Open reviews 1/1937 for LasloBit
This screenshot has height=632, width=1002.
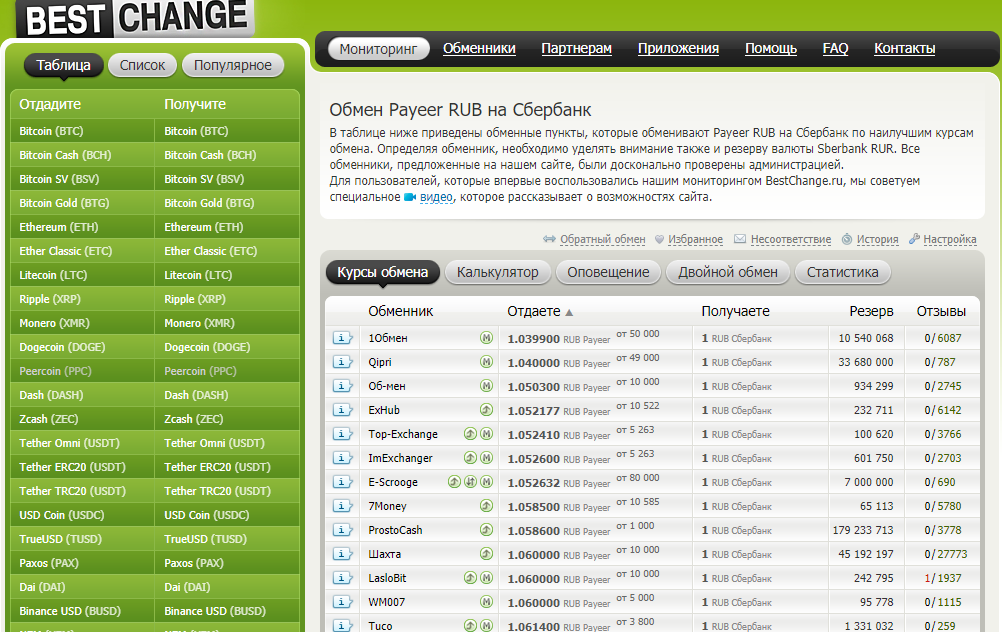click(x=943, y=578)
